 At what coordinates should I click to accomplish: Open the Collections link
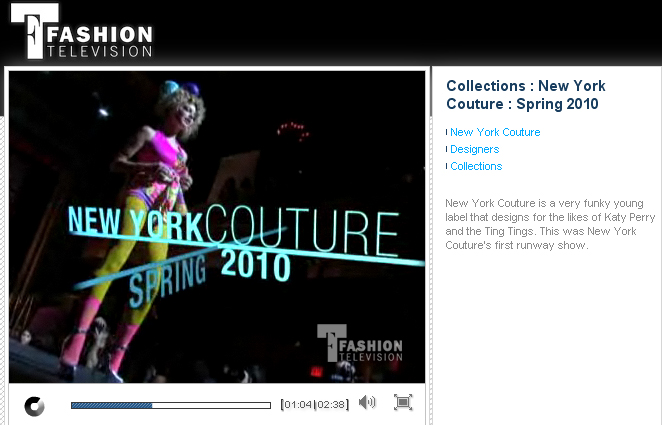pyautogui.click(x=476, y=166)
